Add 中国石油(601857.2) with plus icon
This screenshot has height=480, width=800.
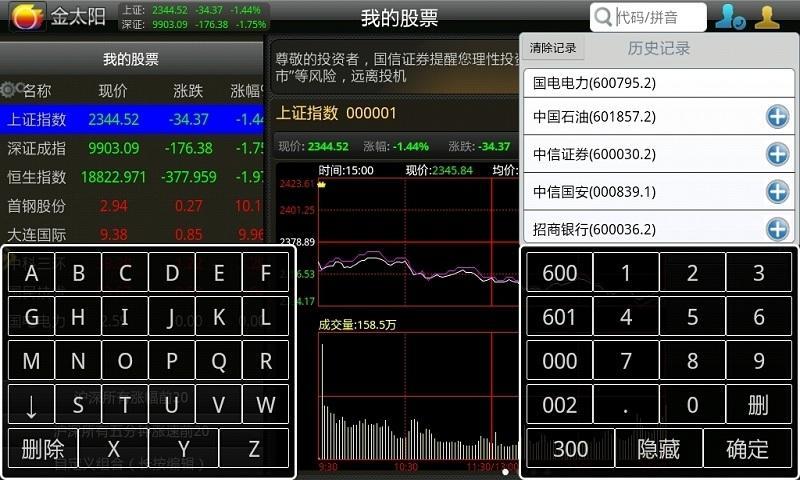[x=777, y=117]
